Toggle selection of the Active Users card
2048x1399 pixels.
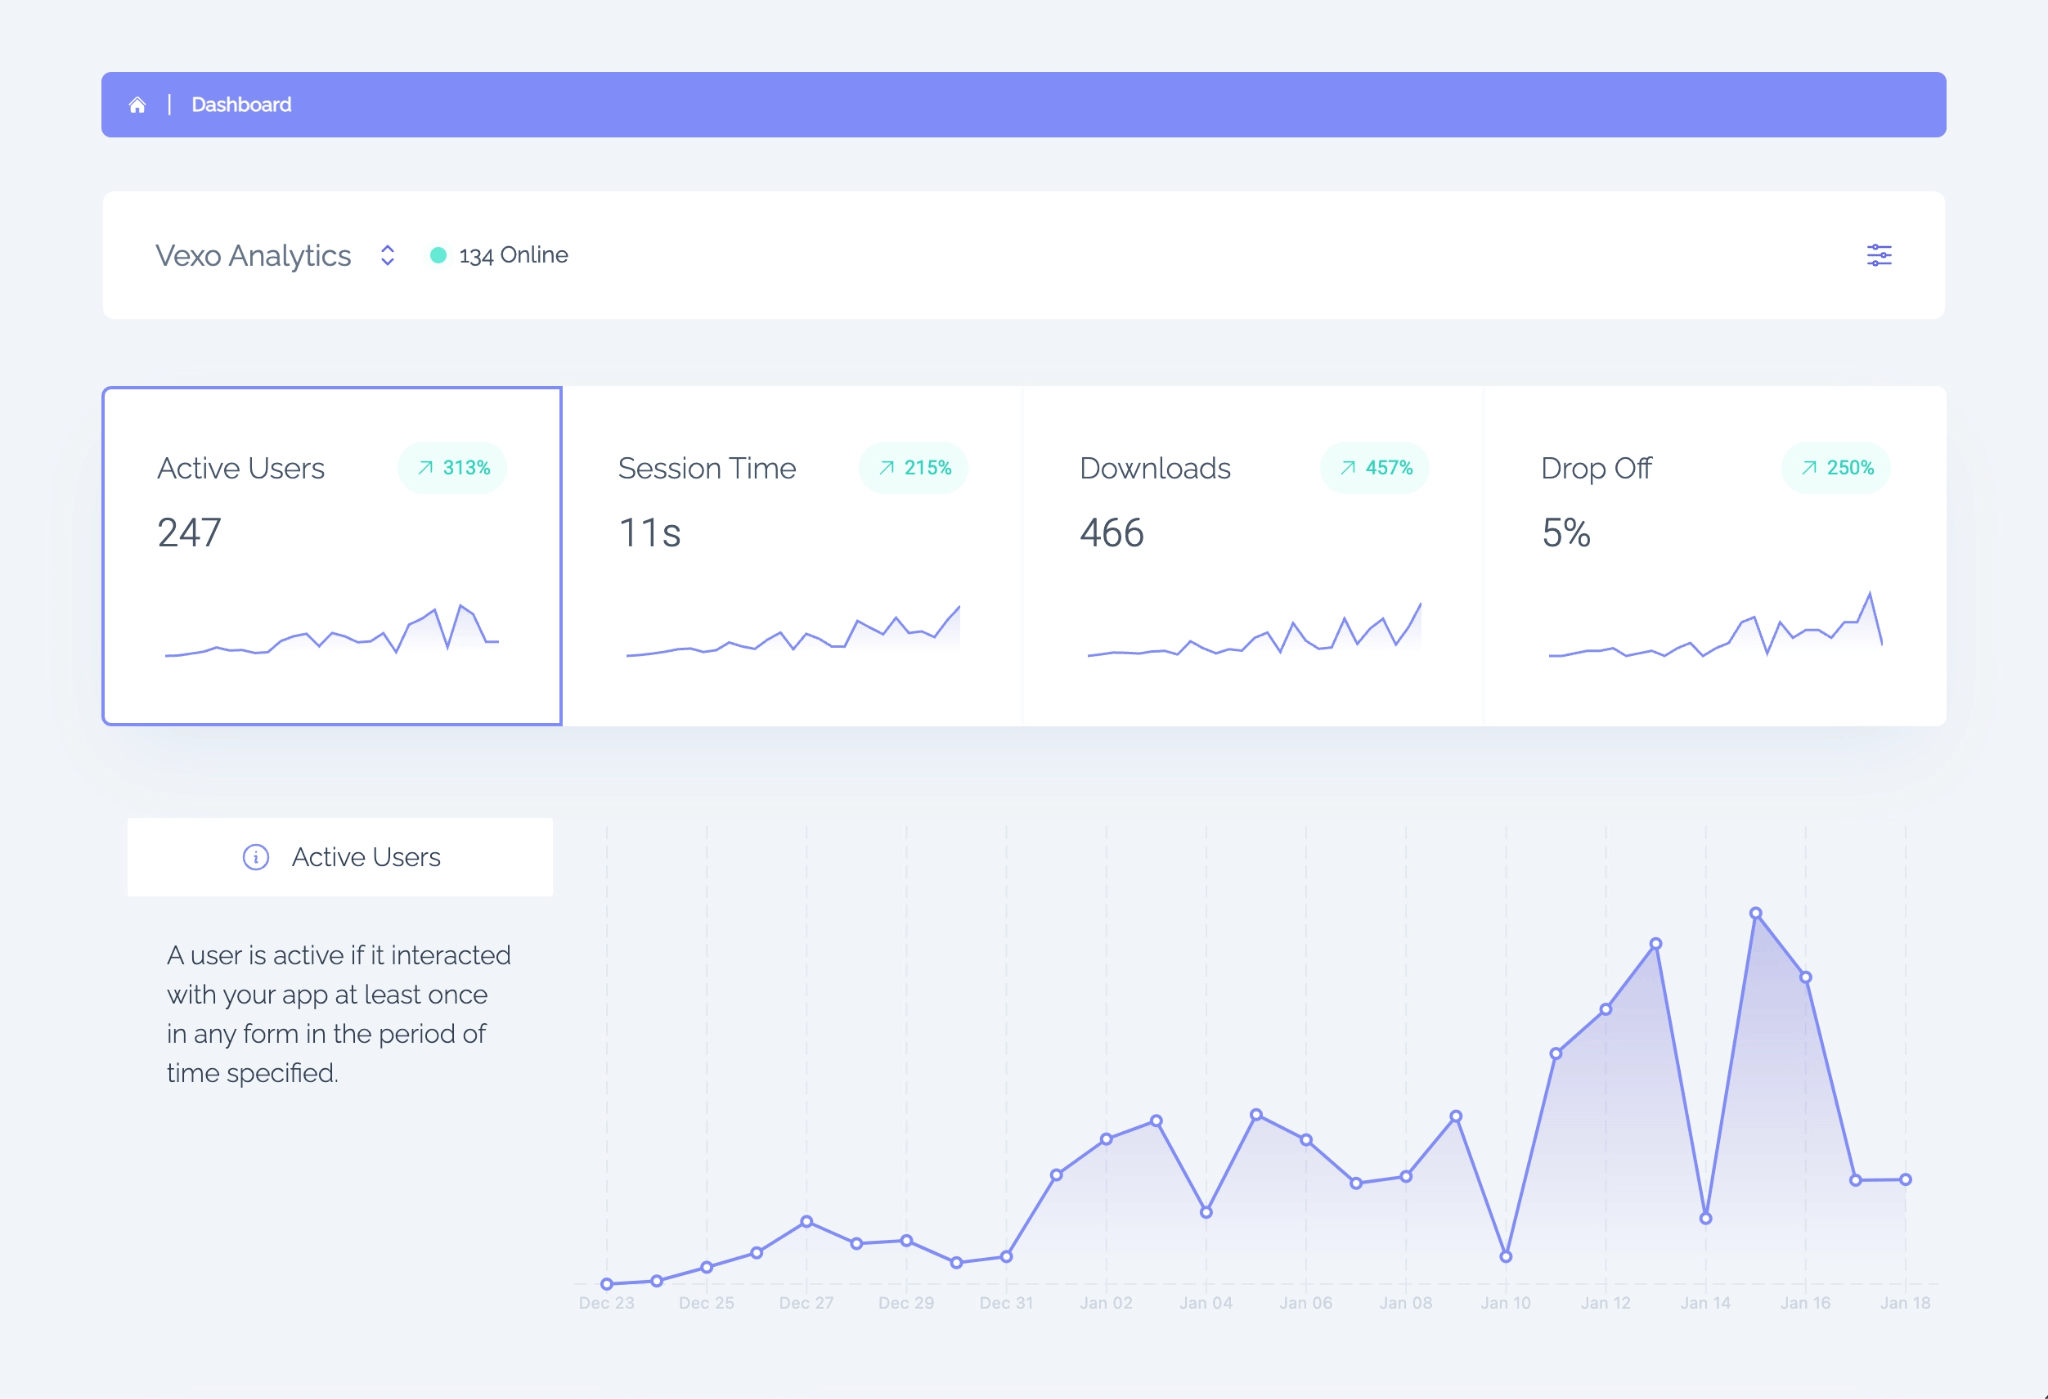coord(333,553)
